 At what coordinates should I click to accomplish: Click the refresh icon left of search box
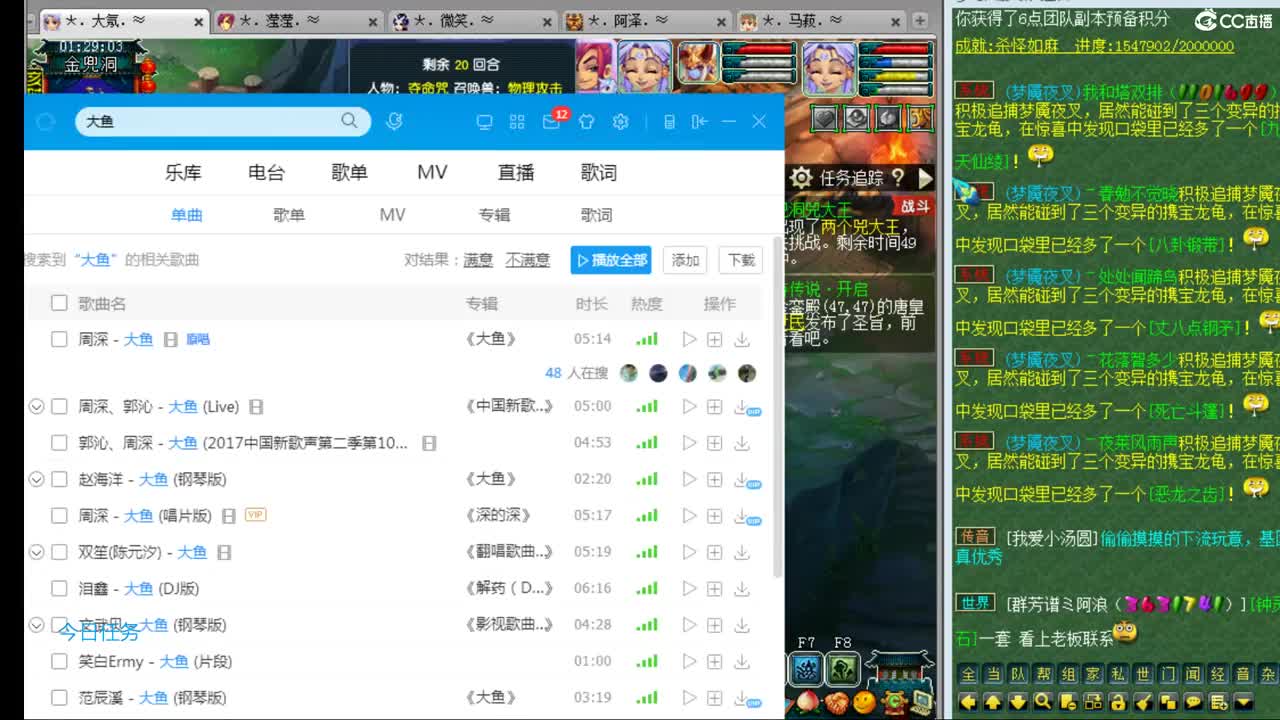[x=45, y=122]
